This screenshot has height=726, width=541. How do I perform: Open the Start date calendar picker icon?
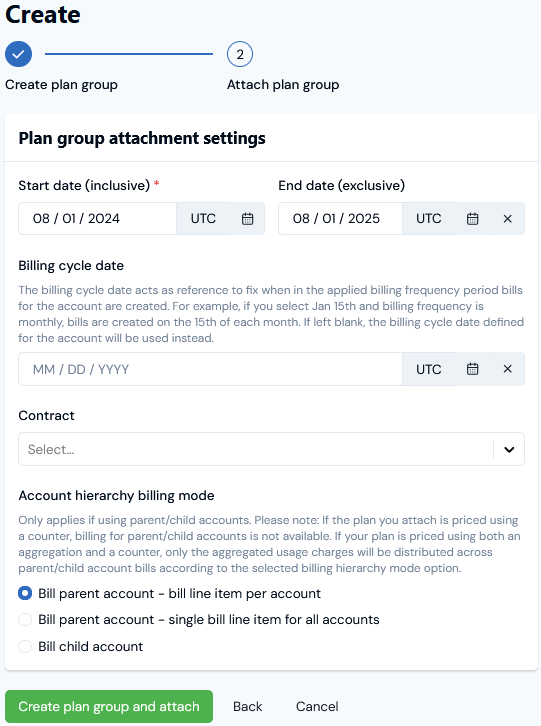coord(248,219)
